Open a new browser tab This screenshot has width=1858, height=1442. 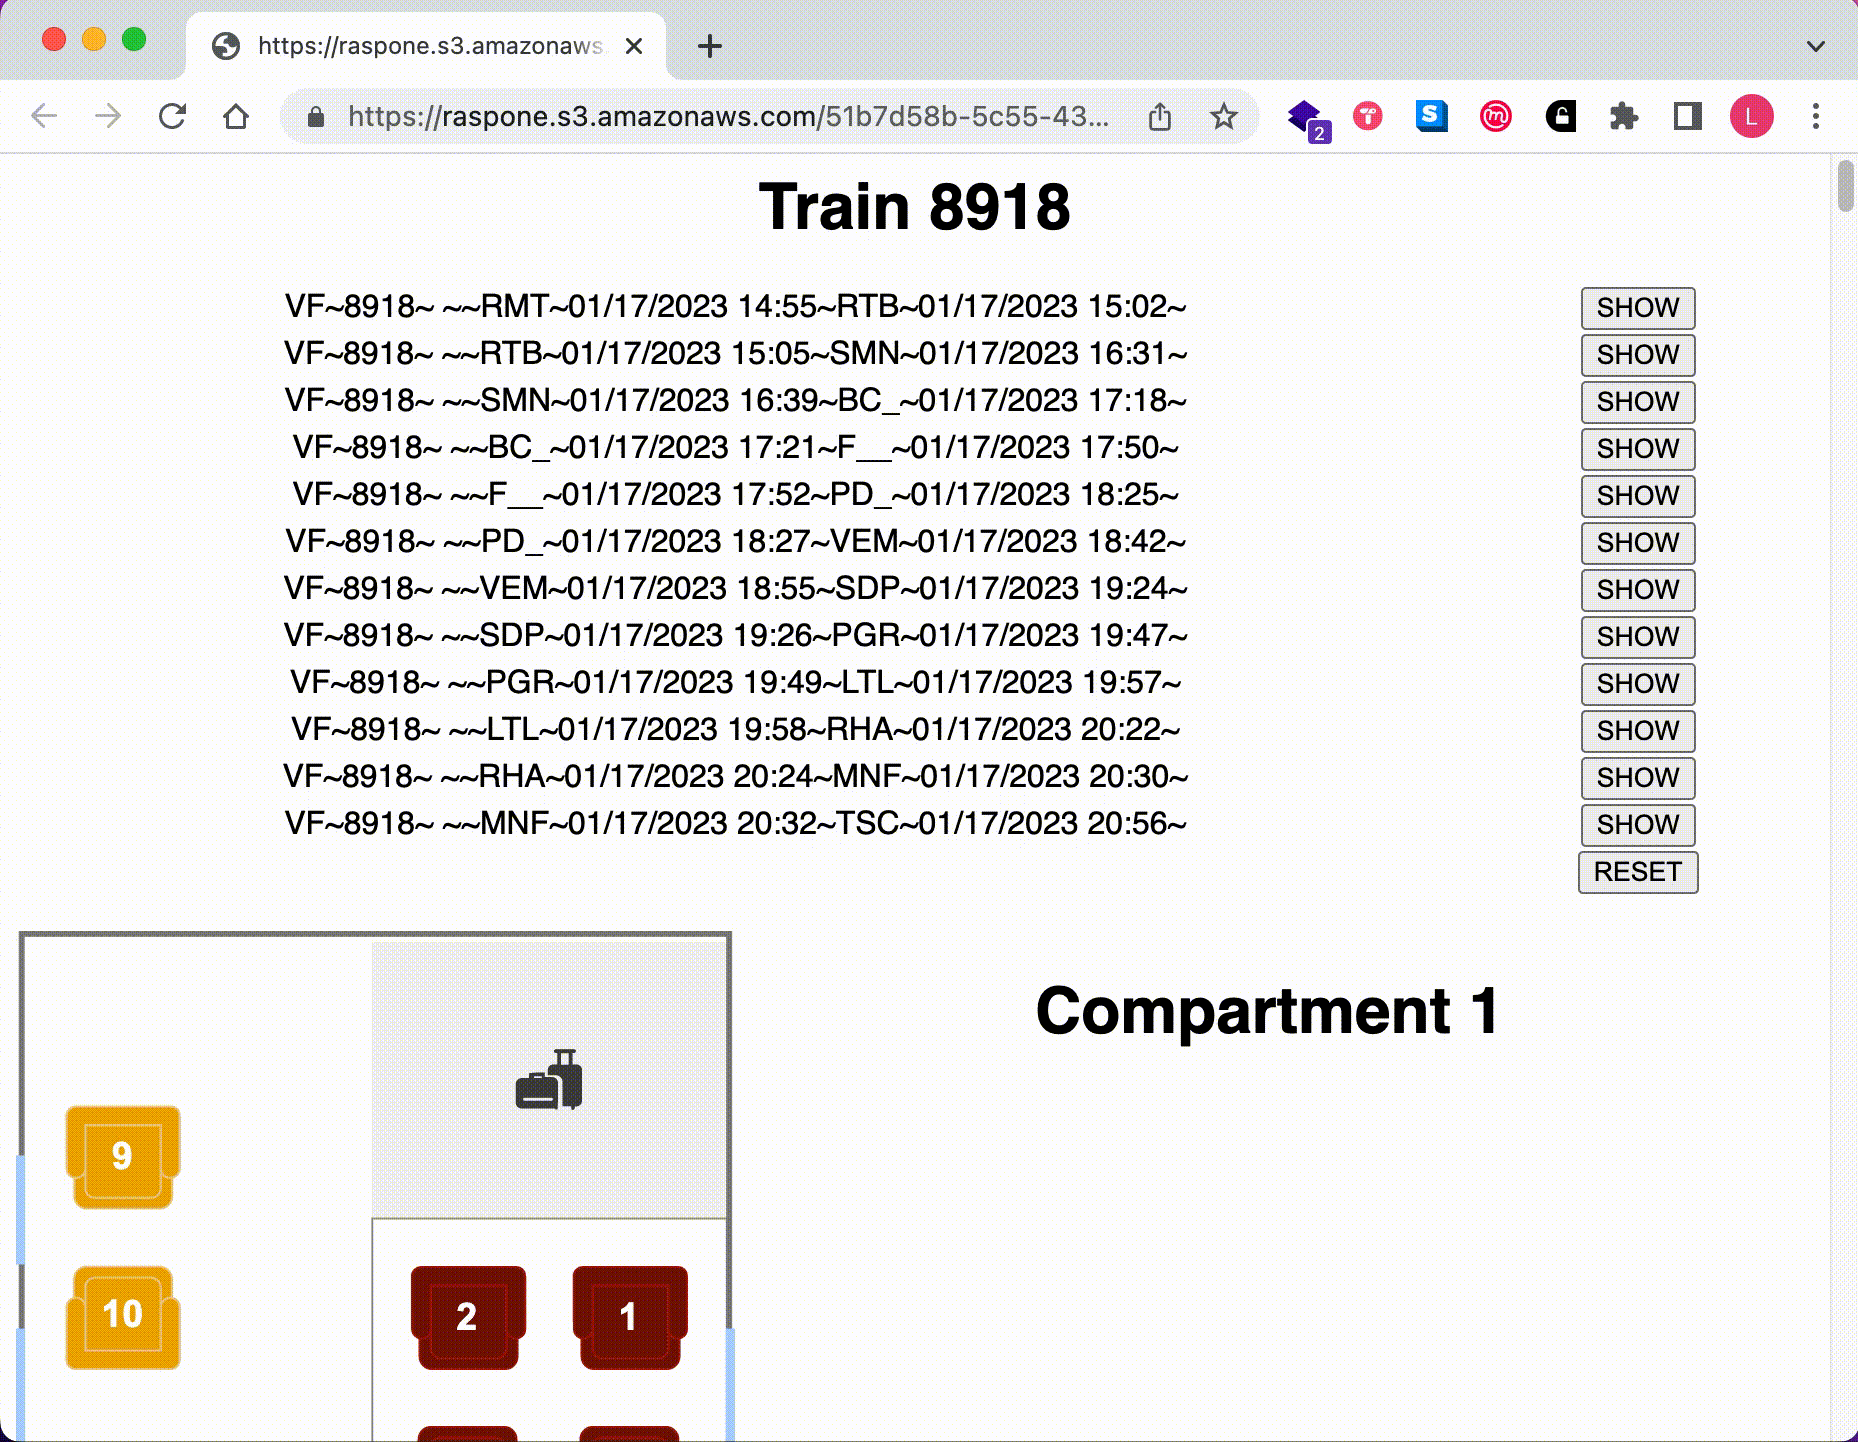click(710, 46)
